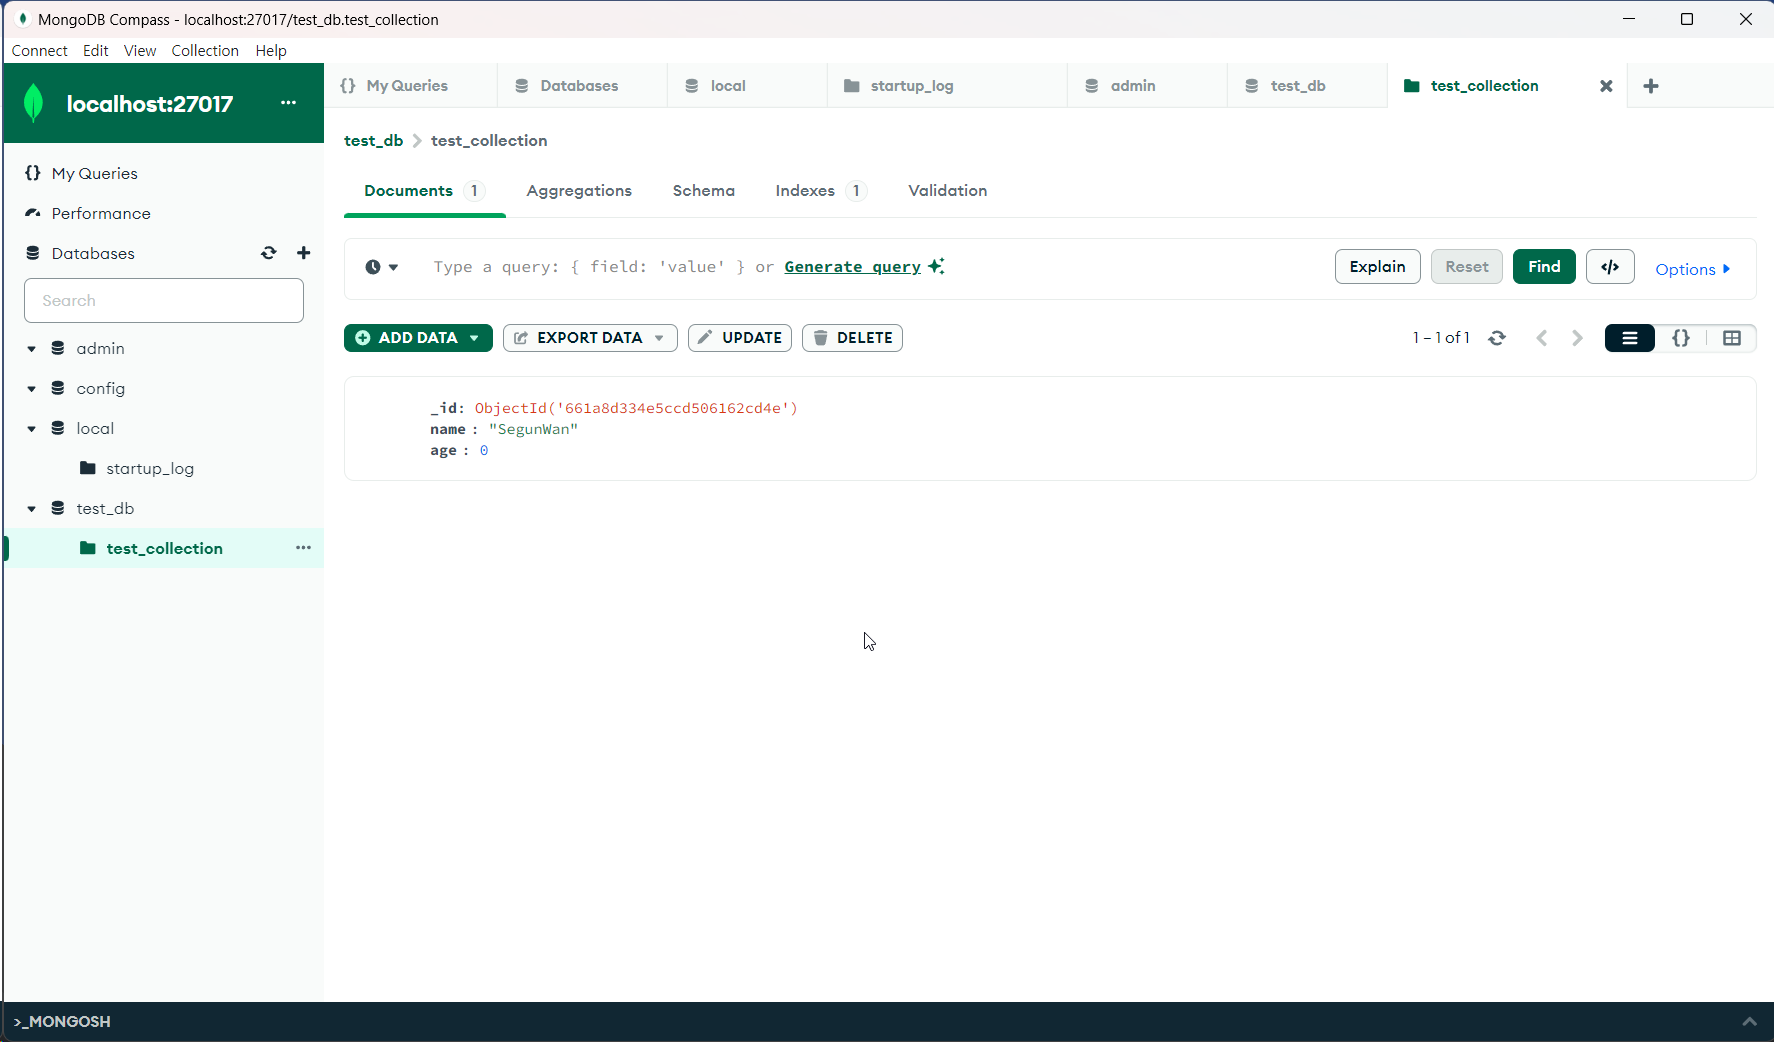The width and height of the screenshot is (1774, 1042).
Task: Open the >_MONGOSH shell bar
Action: click(62, 1021)
